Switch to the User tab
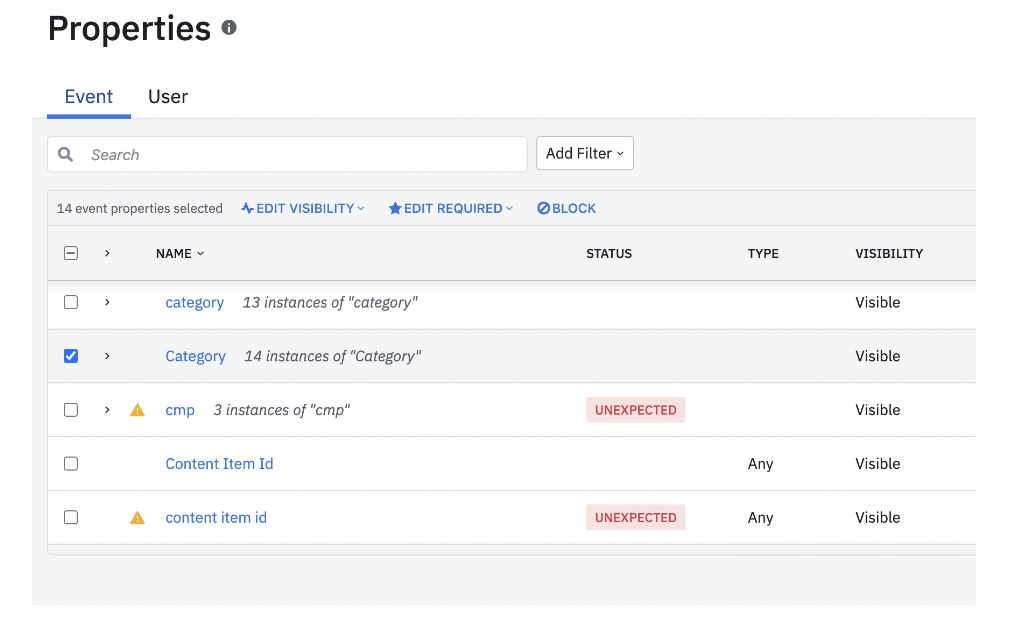This screenshot has width=1018, height=628. (168, 97)
